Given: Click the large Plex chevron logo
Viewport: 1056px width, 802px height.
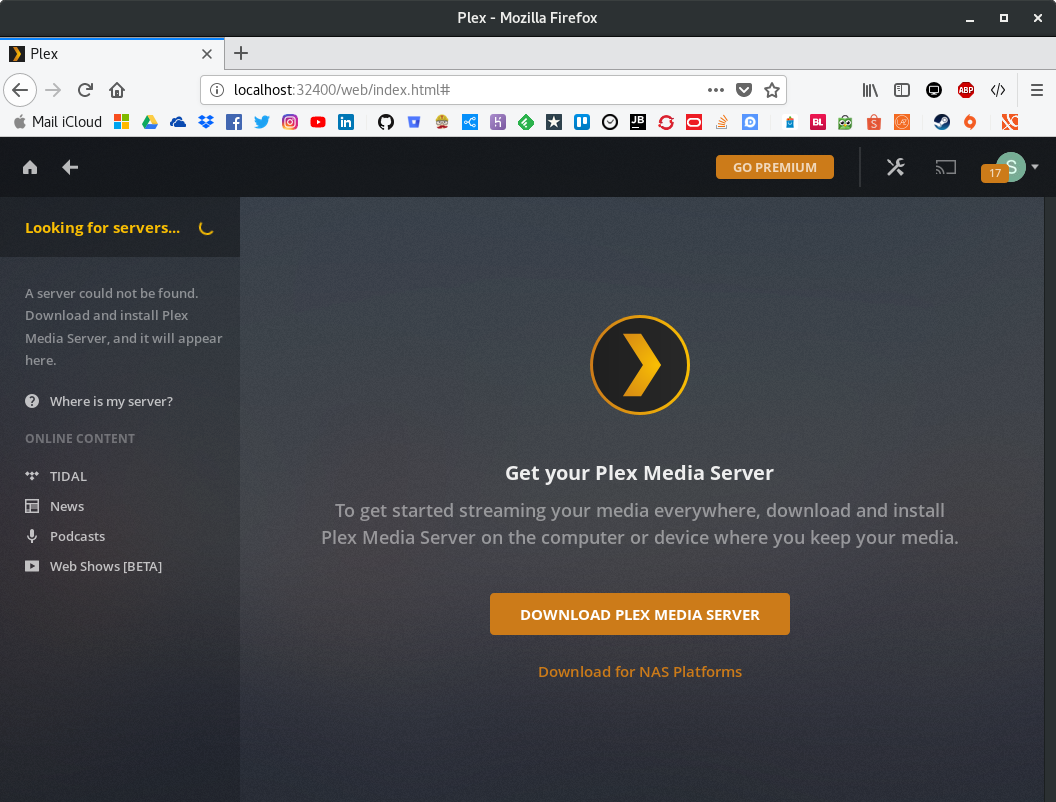Looking at the screenshot, I should [640, 365].
